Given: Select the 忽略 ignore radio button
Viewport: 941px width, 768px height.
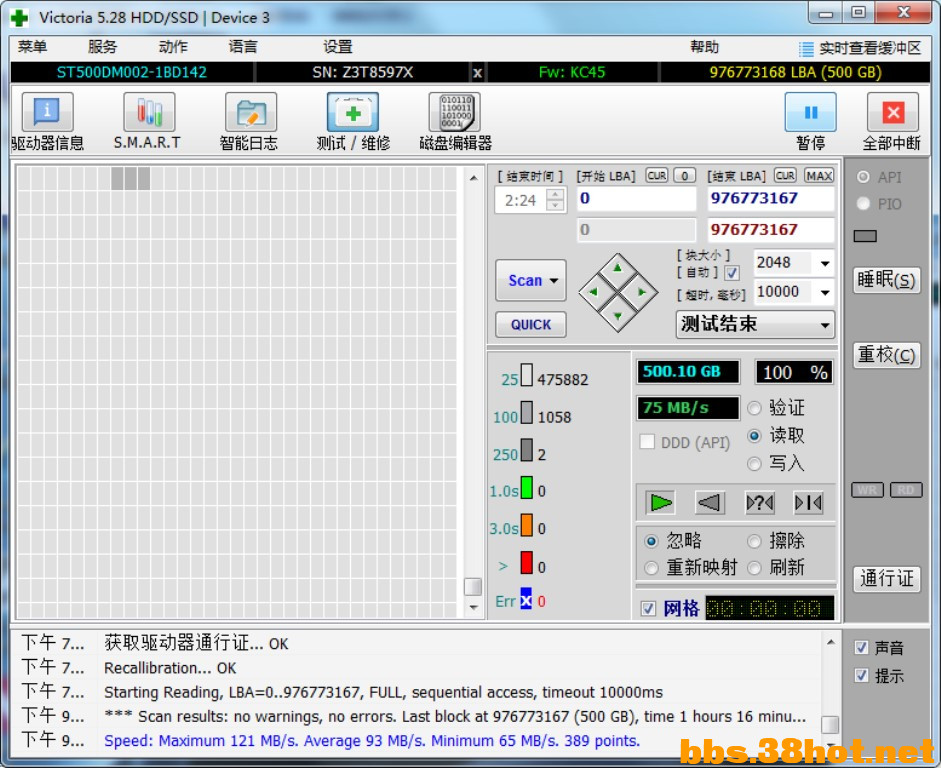Looking at the screenshot, I should 651,541.
